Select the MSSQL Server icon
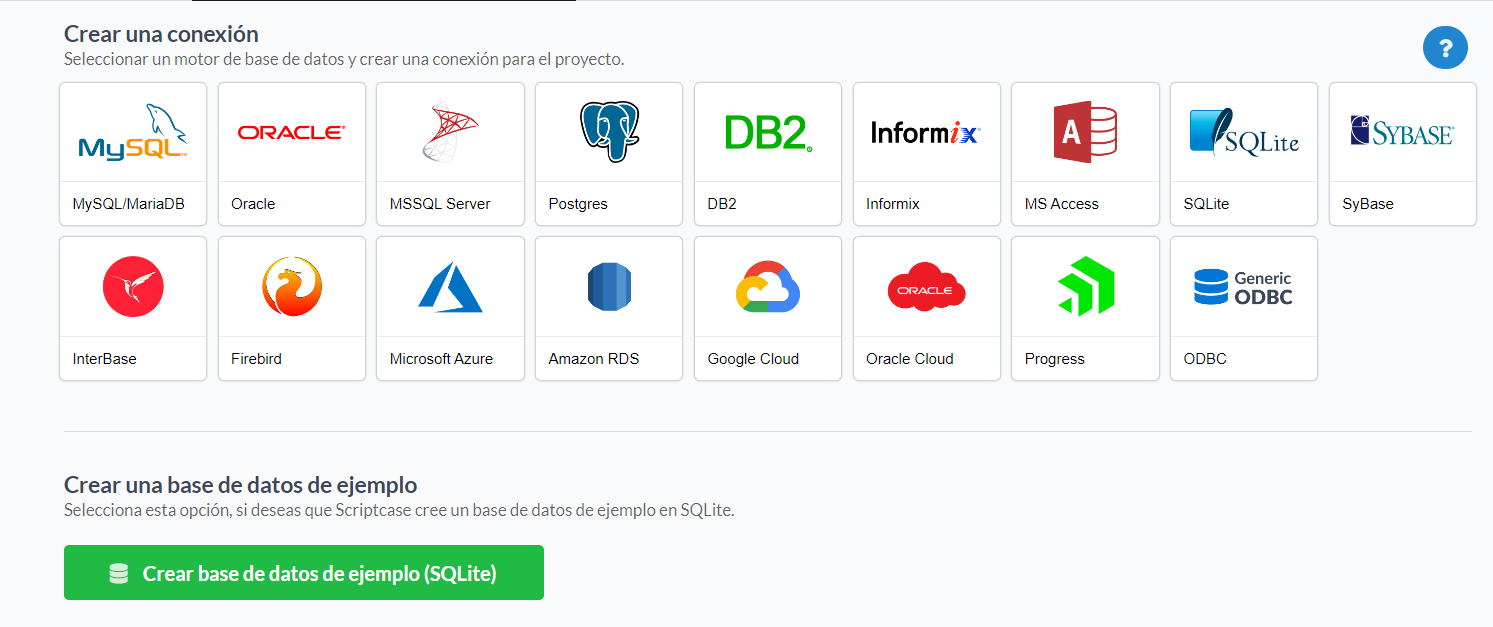The image size is (1493, 627). [x=450, y=154]
